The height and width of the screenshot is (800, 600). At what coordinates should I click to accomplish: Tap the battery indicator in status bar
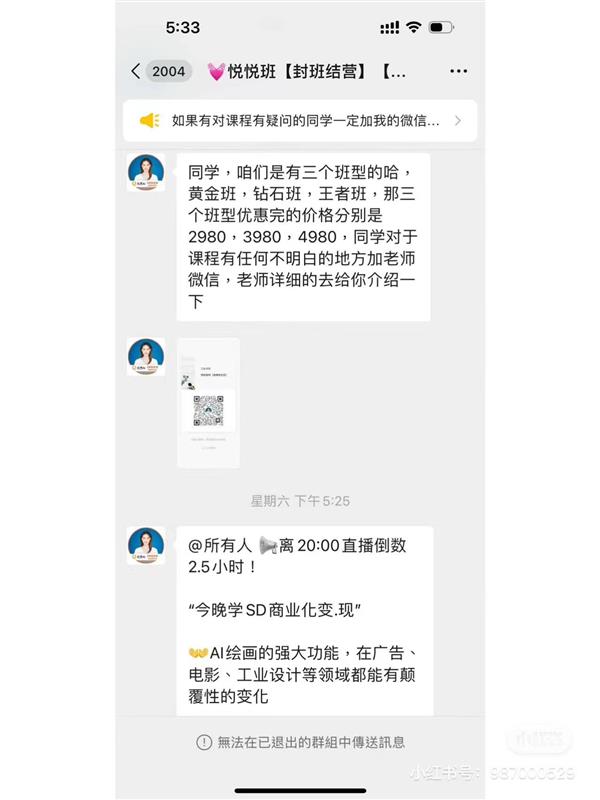point(441,27)
